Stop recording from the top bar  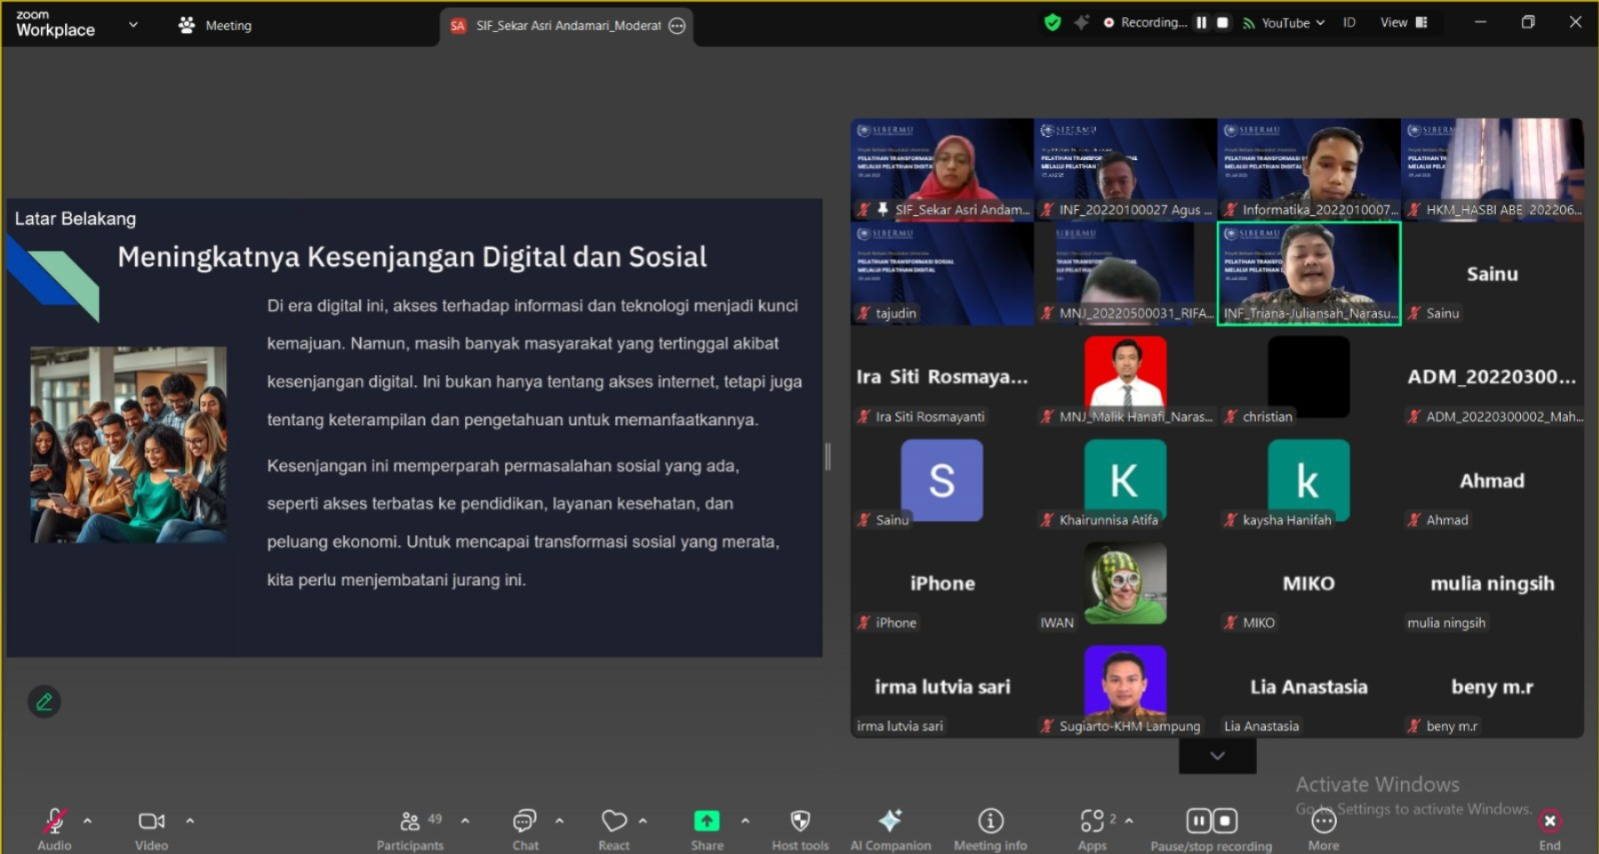pos(1222,22)
